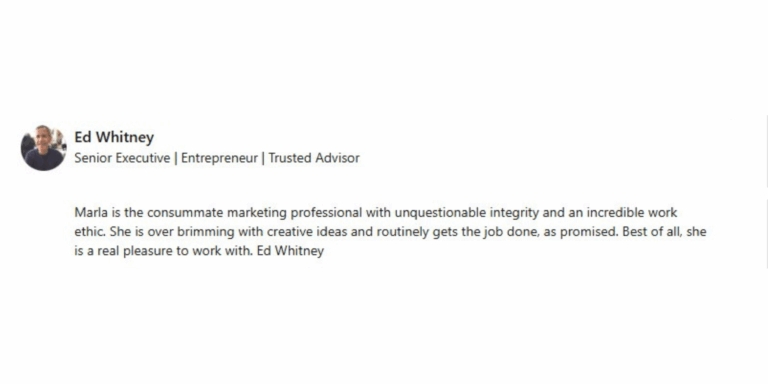Click the word Entrepreneur in the headline

(x=219, y=158)
